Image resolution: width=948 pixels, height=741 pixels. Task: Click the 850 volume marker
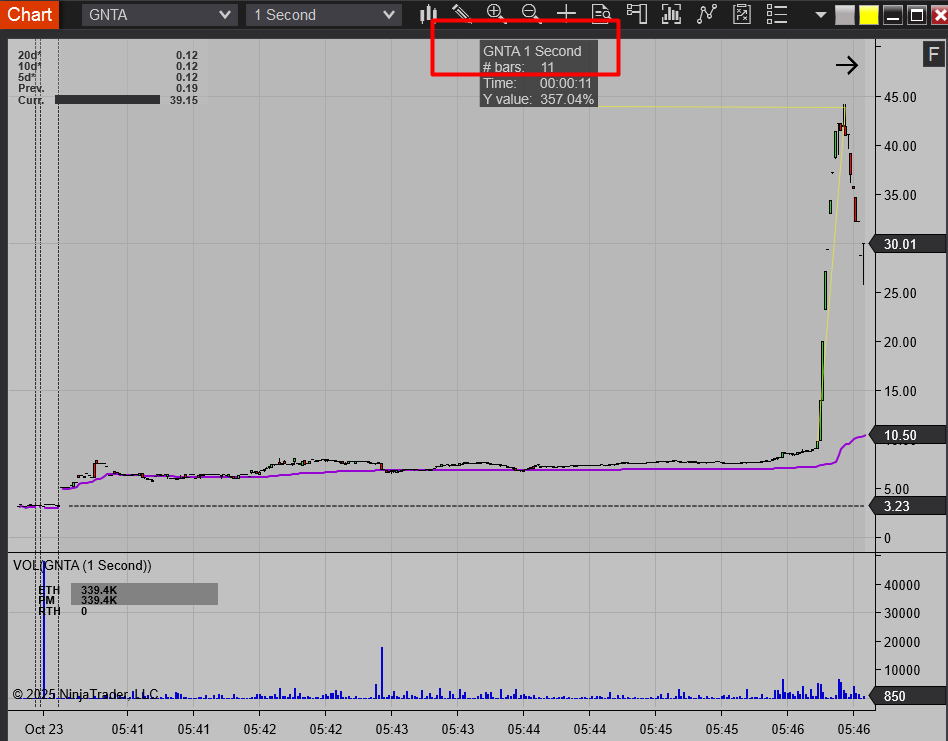(x=907, y=696)
